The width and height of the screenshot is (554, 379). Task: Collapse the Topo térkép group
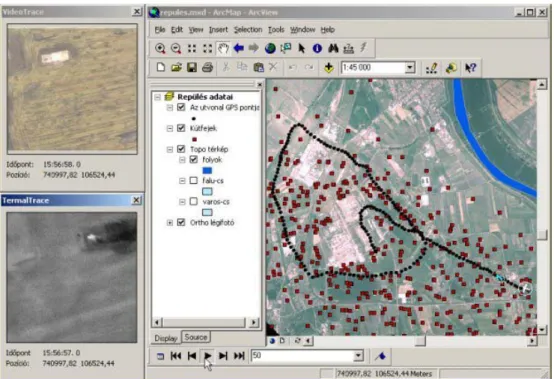coord(170,149)
